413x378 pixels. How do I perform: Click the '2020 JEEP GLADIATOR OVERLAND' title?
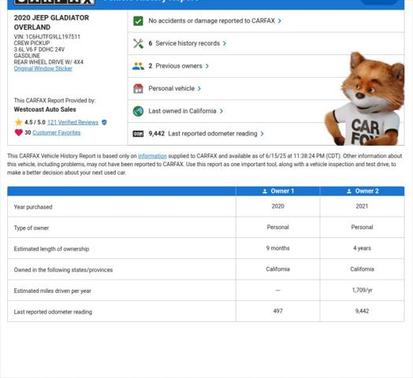[x=51, y=22]
